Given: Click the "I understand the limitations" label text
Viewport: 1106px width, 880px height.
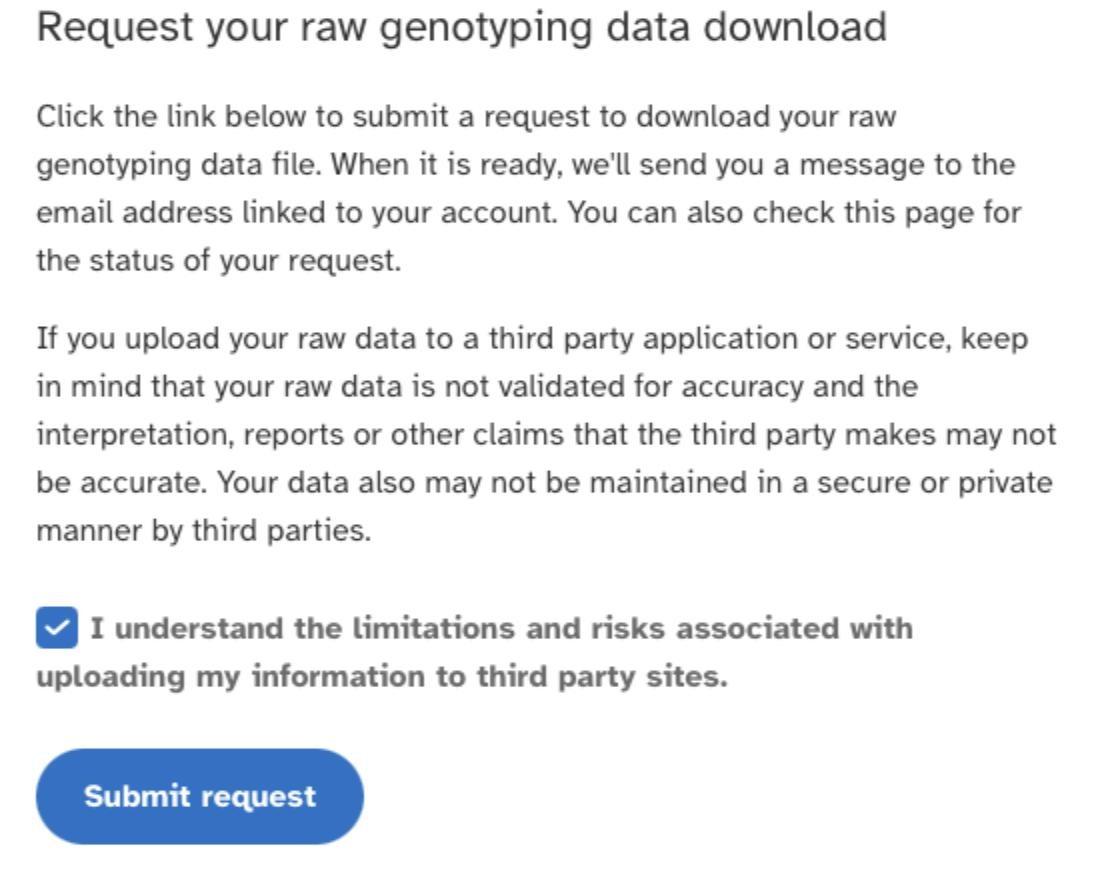Looking at the screenshot, I should point(500,628).
